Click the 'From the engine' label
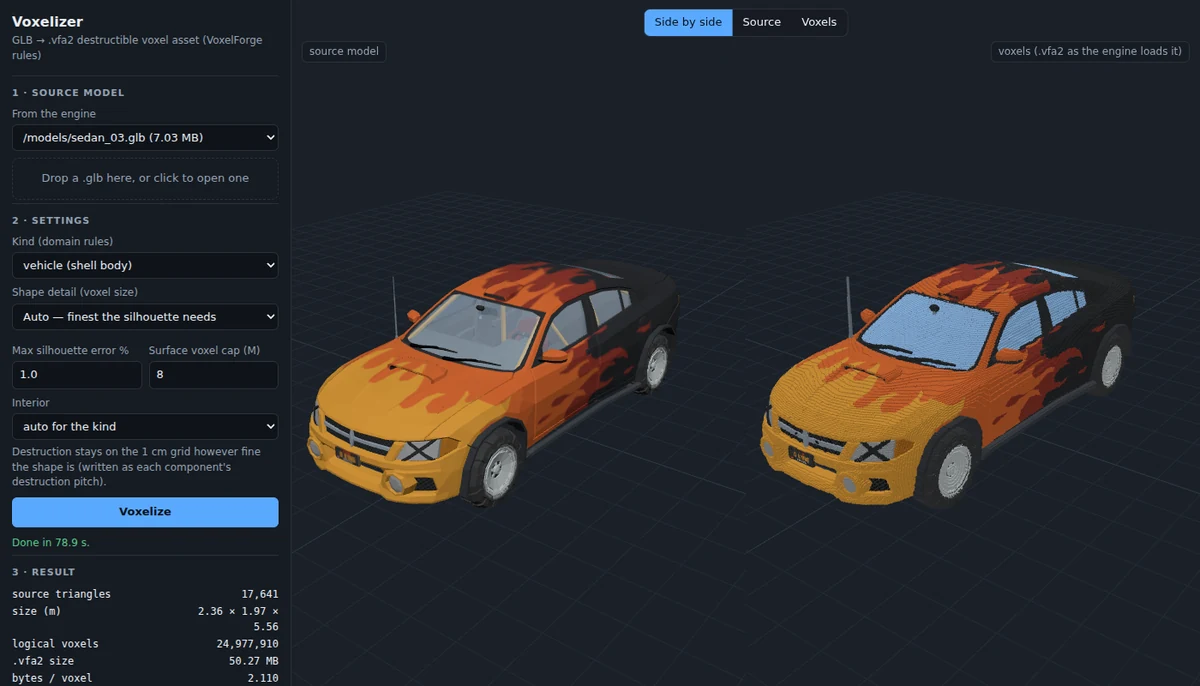This screenshot has width=1200, height=686. click(54, 114)
